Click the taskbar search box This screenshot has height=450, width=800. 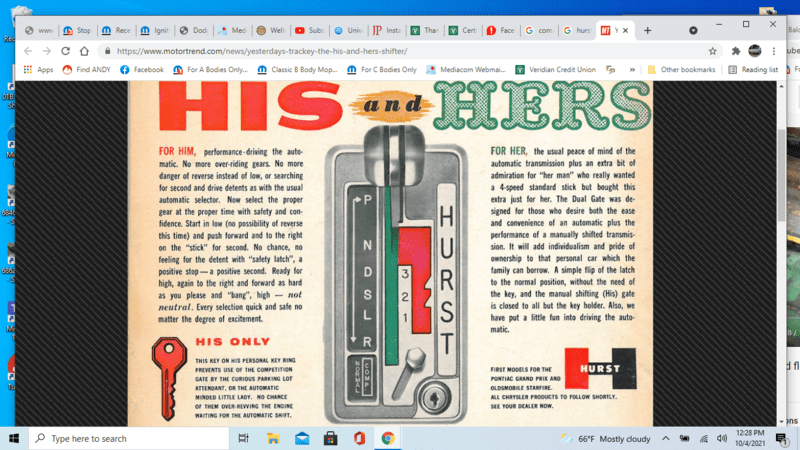point(129,438)
